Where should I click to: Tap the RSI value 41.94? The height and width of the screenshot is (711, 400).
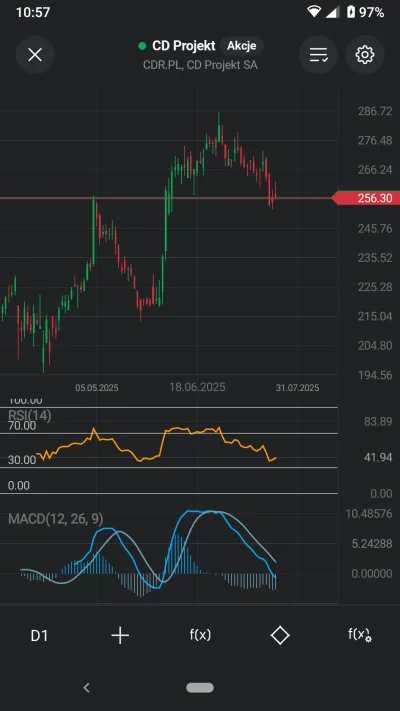click(x=378, y=458)
